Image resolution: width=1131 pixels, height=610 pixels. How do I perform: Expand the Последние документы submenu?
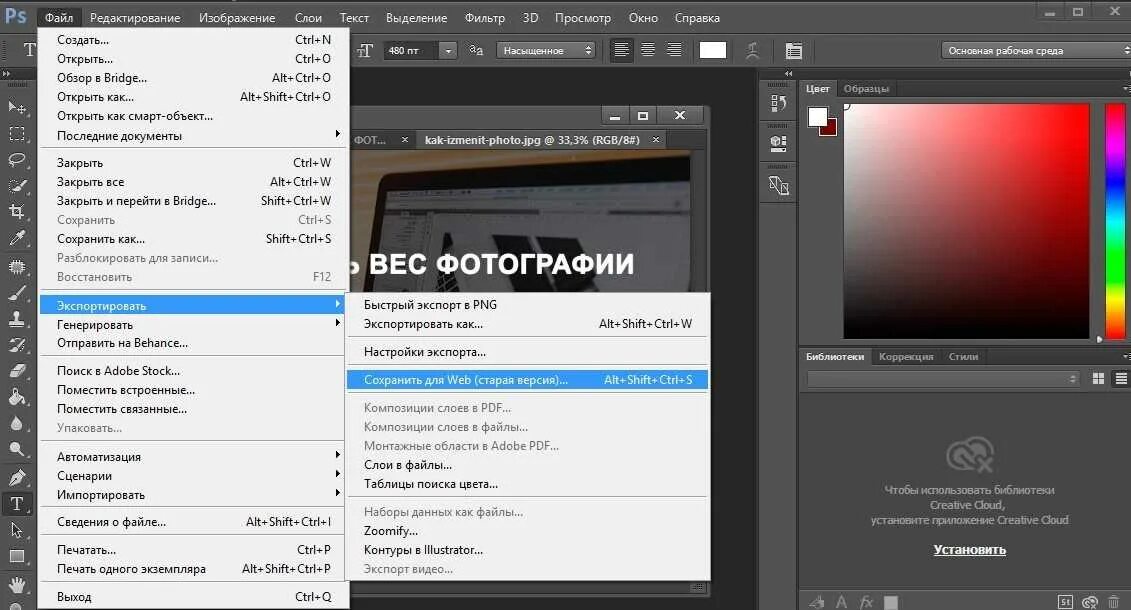click(193, 136)
